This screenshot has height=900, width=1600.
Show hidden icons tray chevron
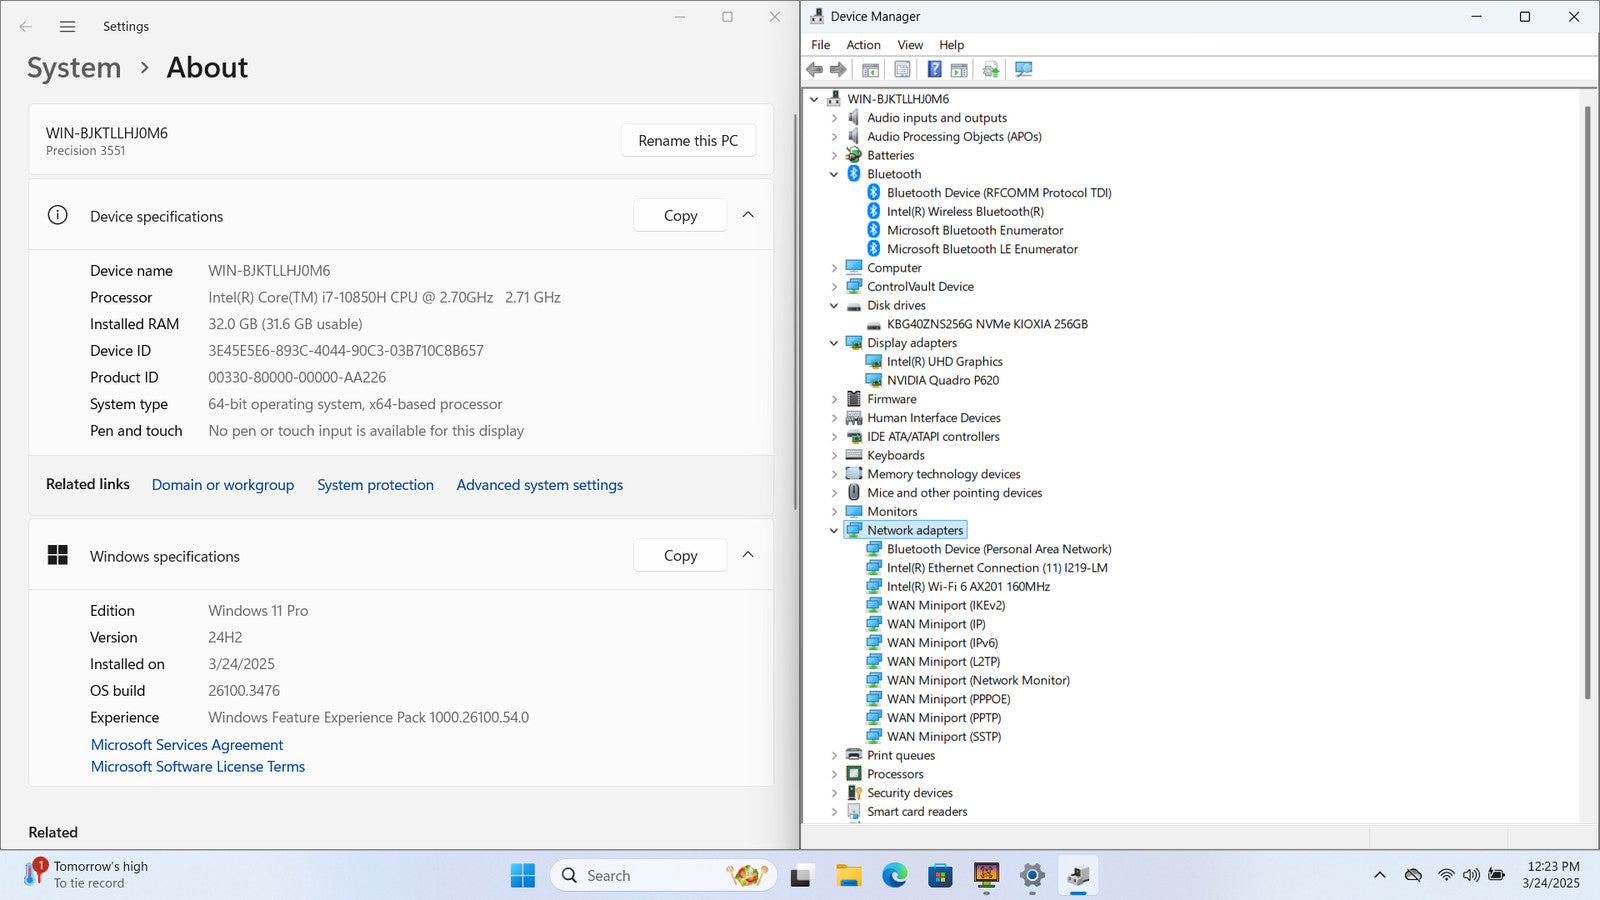pyautogui.click(x=1380, y=875)
